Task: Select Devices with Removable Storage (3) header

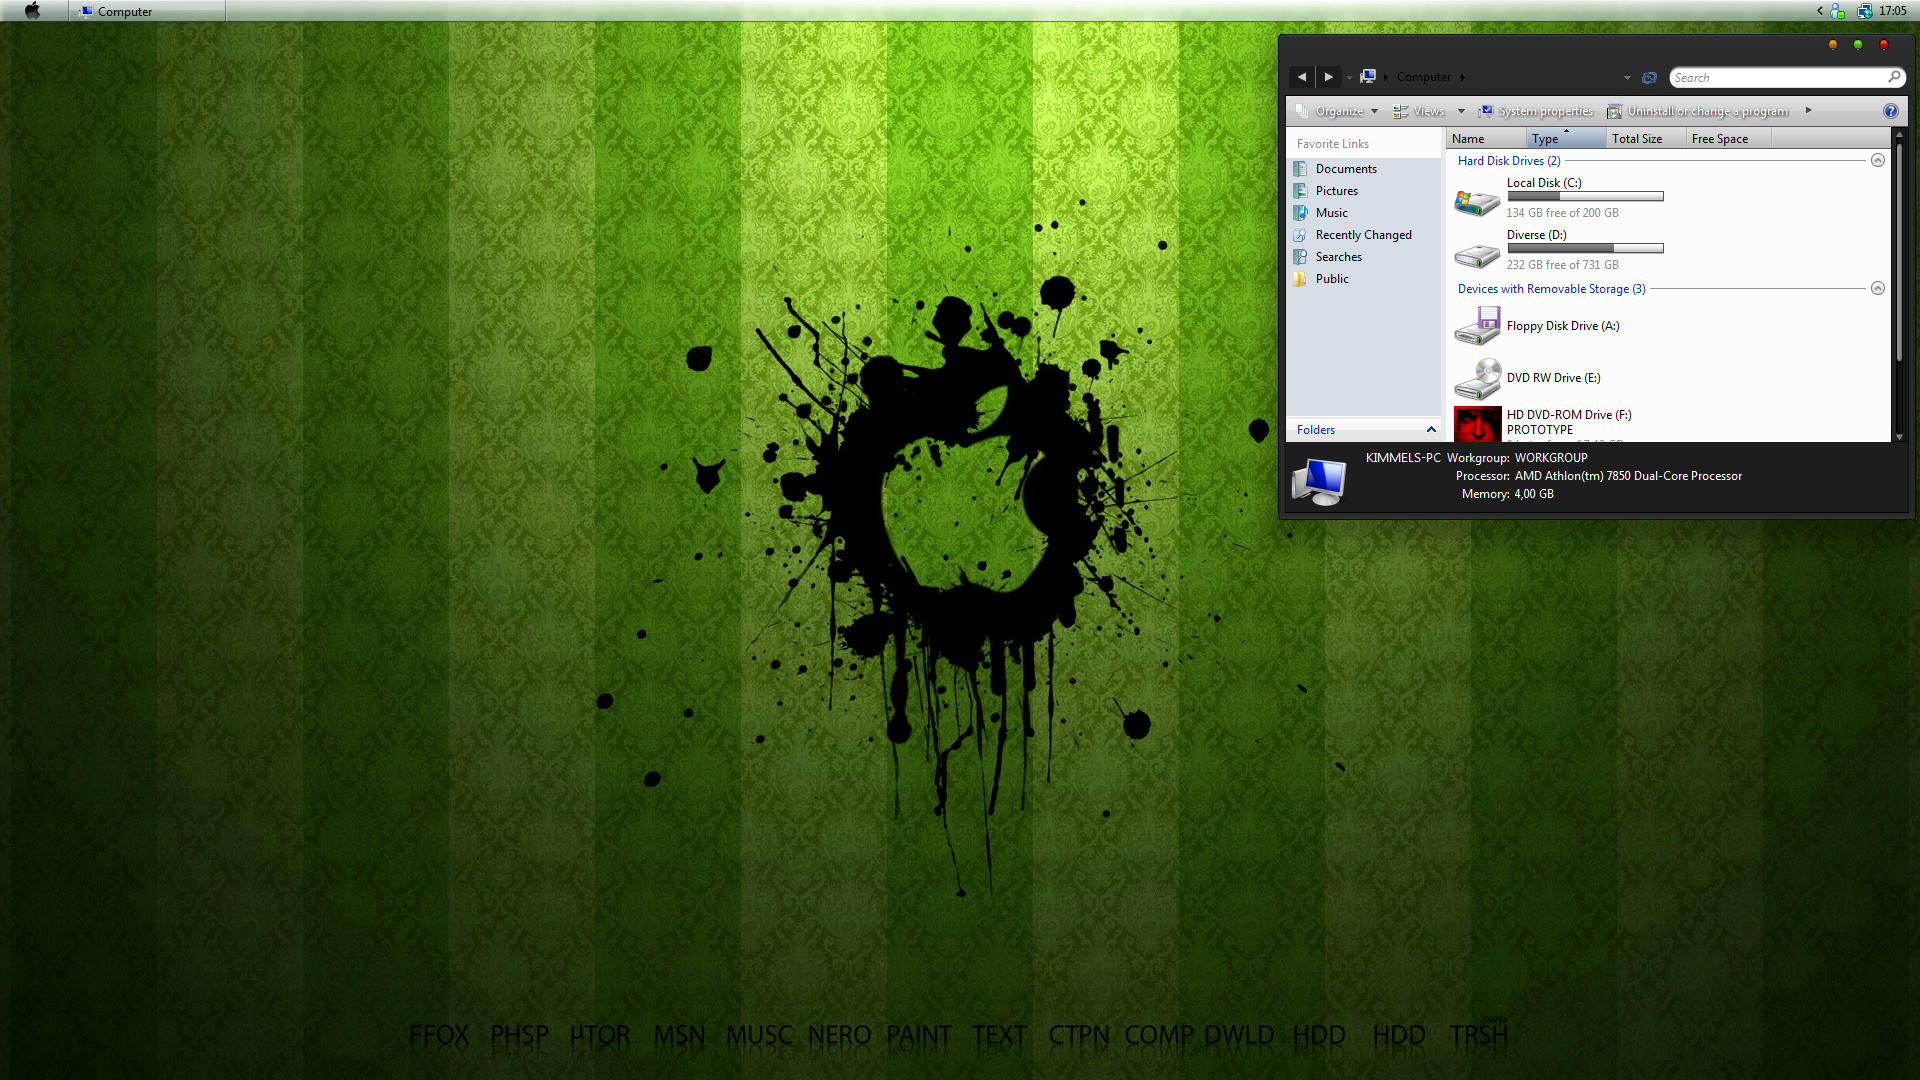Action: (x=1551, y=289)
